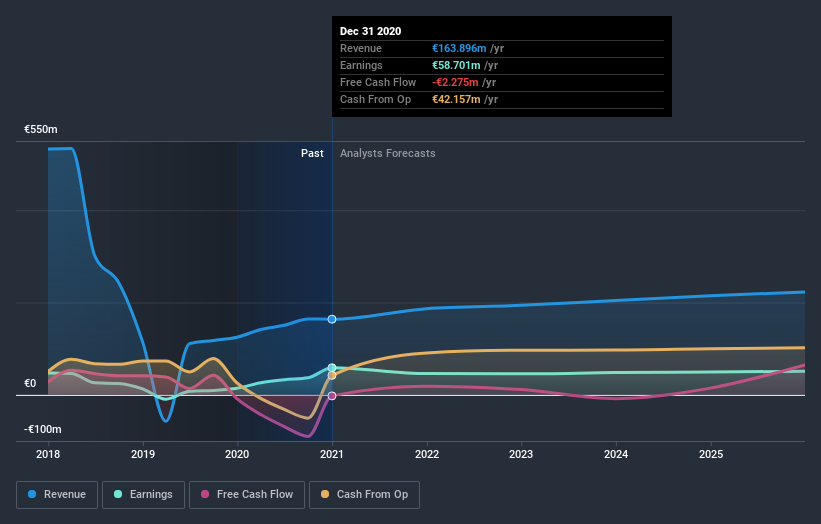Click the orange dot in Cash From Op legend
Screen dimensions: 821x524
(x=325, y=494)
